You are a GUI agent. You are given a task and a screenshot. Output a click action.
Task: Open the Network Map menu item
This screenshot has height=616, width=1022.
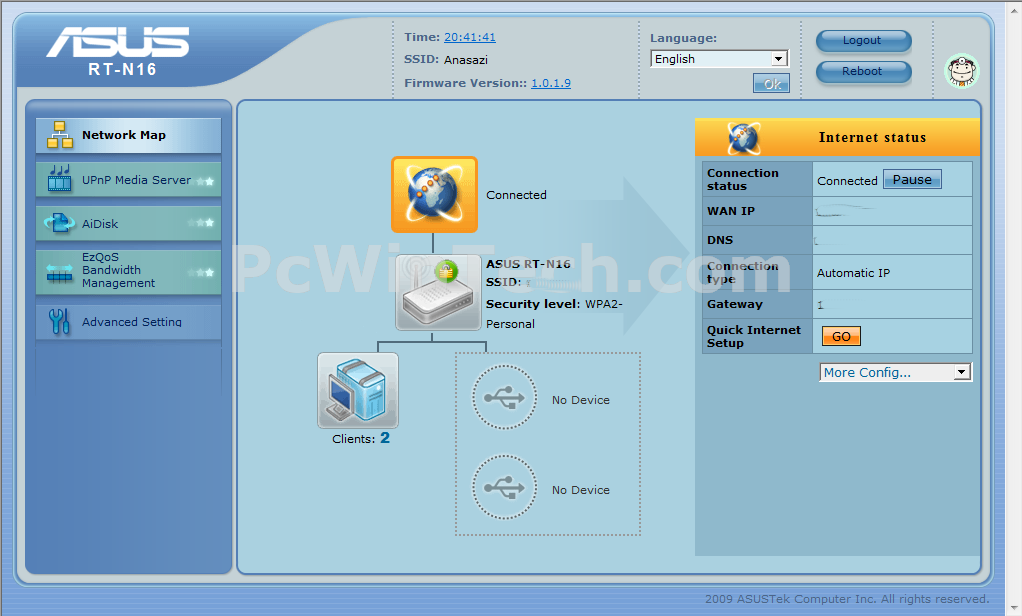point(128,136)
